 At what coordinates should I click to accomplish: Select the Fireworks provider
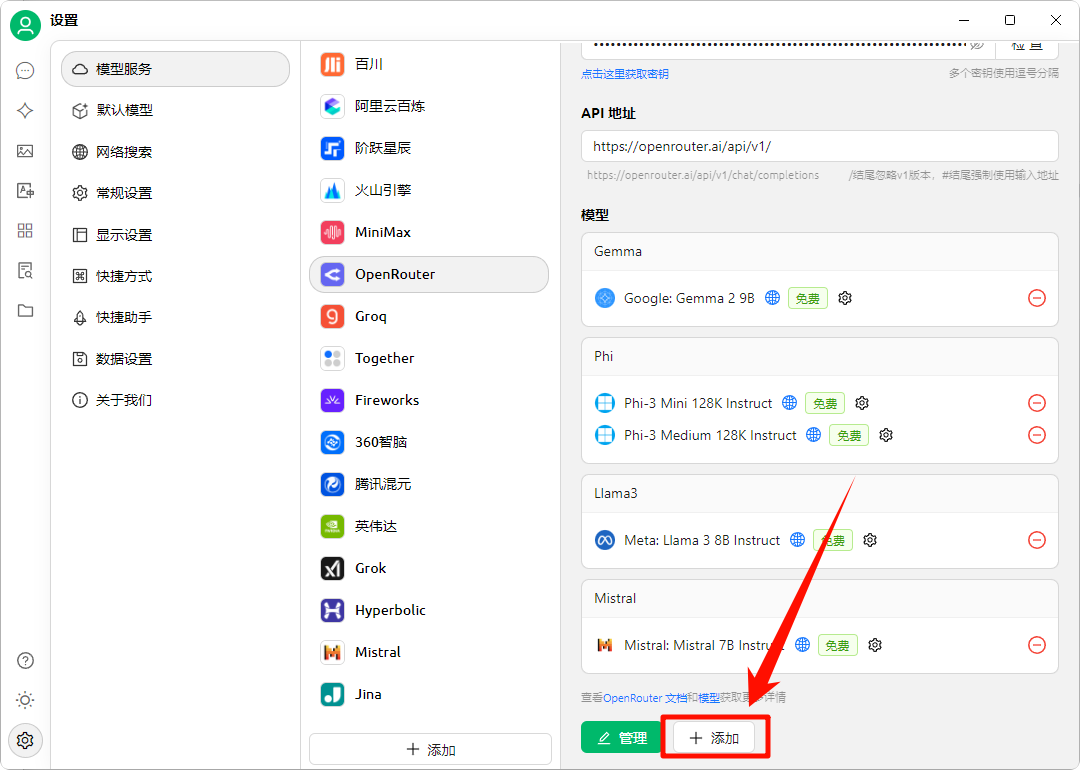pyautogui.click(x=429, y=400)
